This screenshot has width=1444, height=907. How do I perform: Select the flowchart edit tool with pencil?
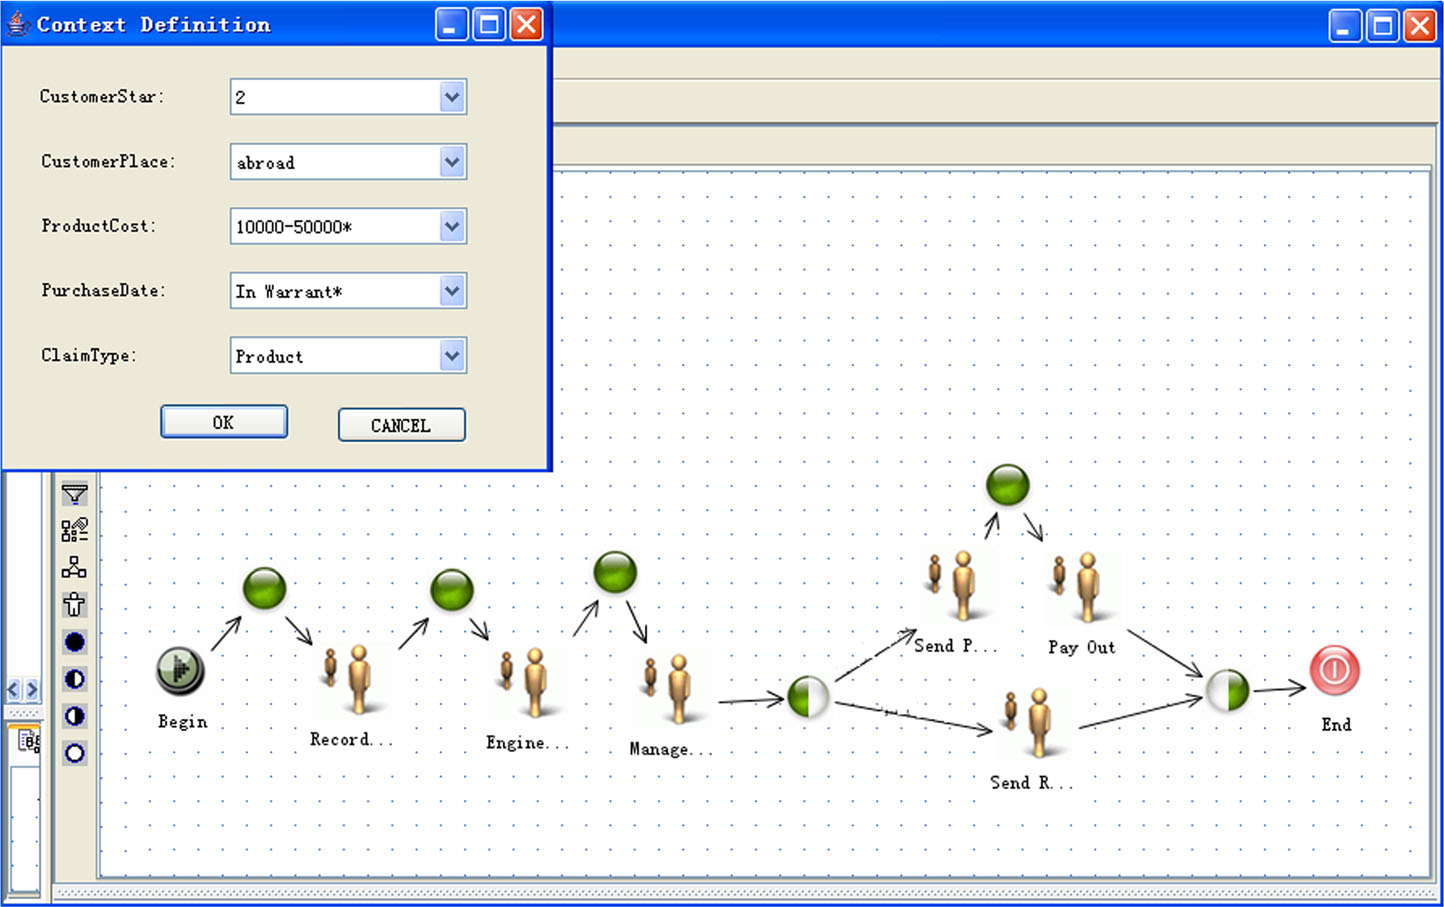[x=75, y=530]
